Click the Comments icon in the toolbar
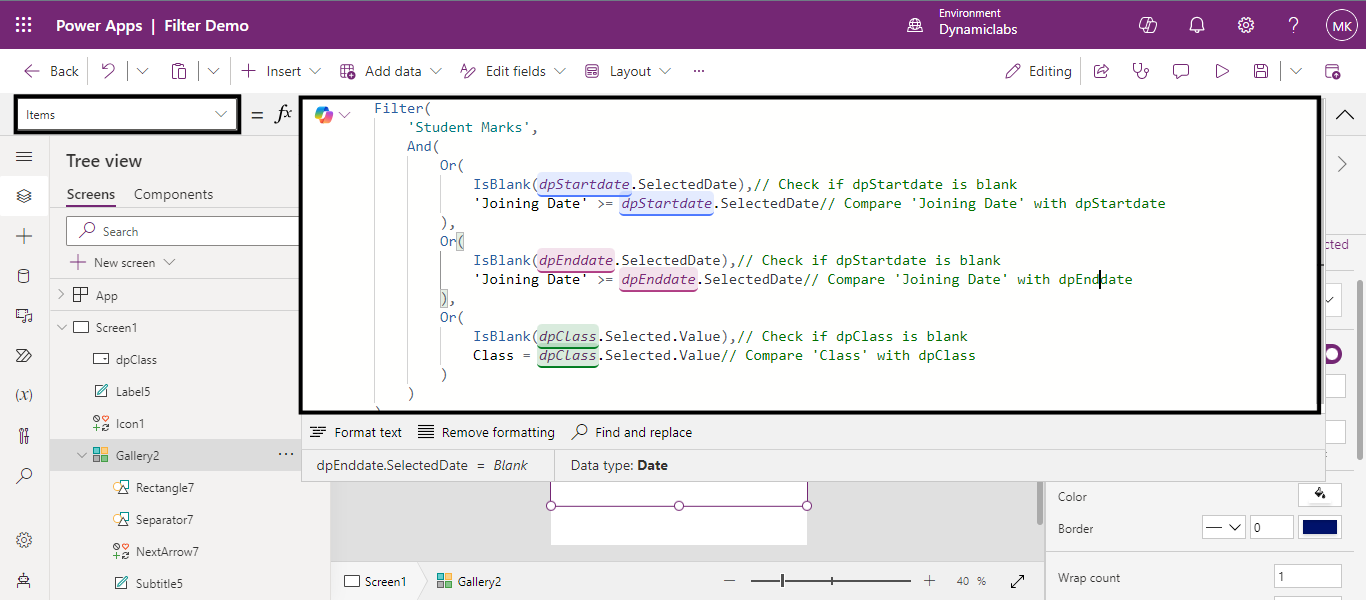The width and height of the screenshot is (1366, 600). tap(1181, 71)
